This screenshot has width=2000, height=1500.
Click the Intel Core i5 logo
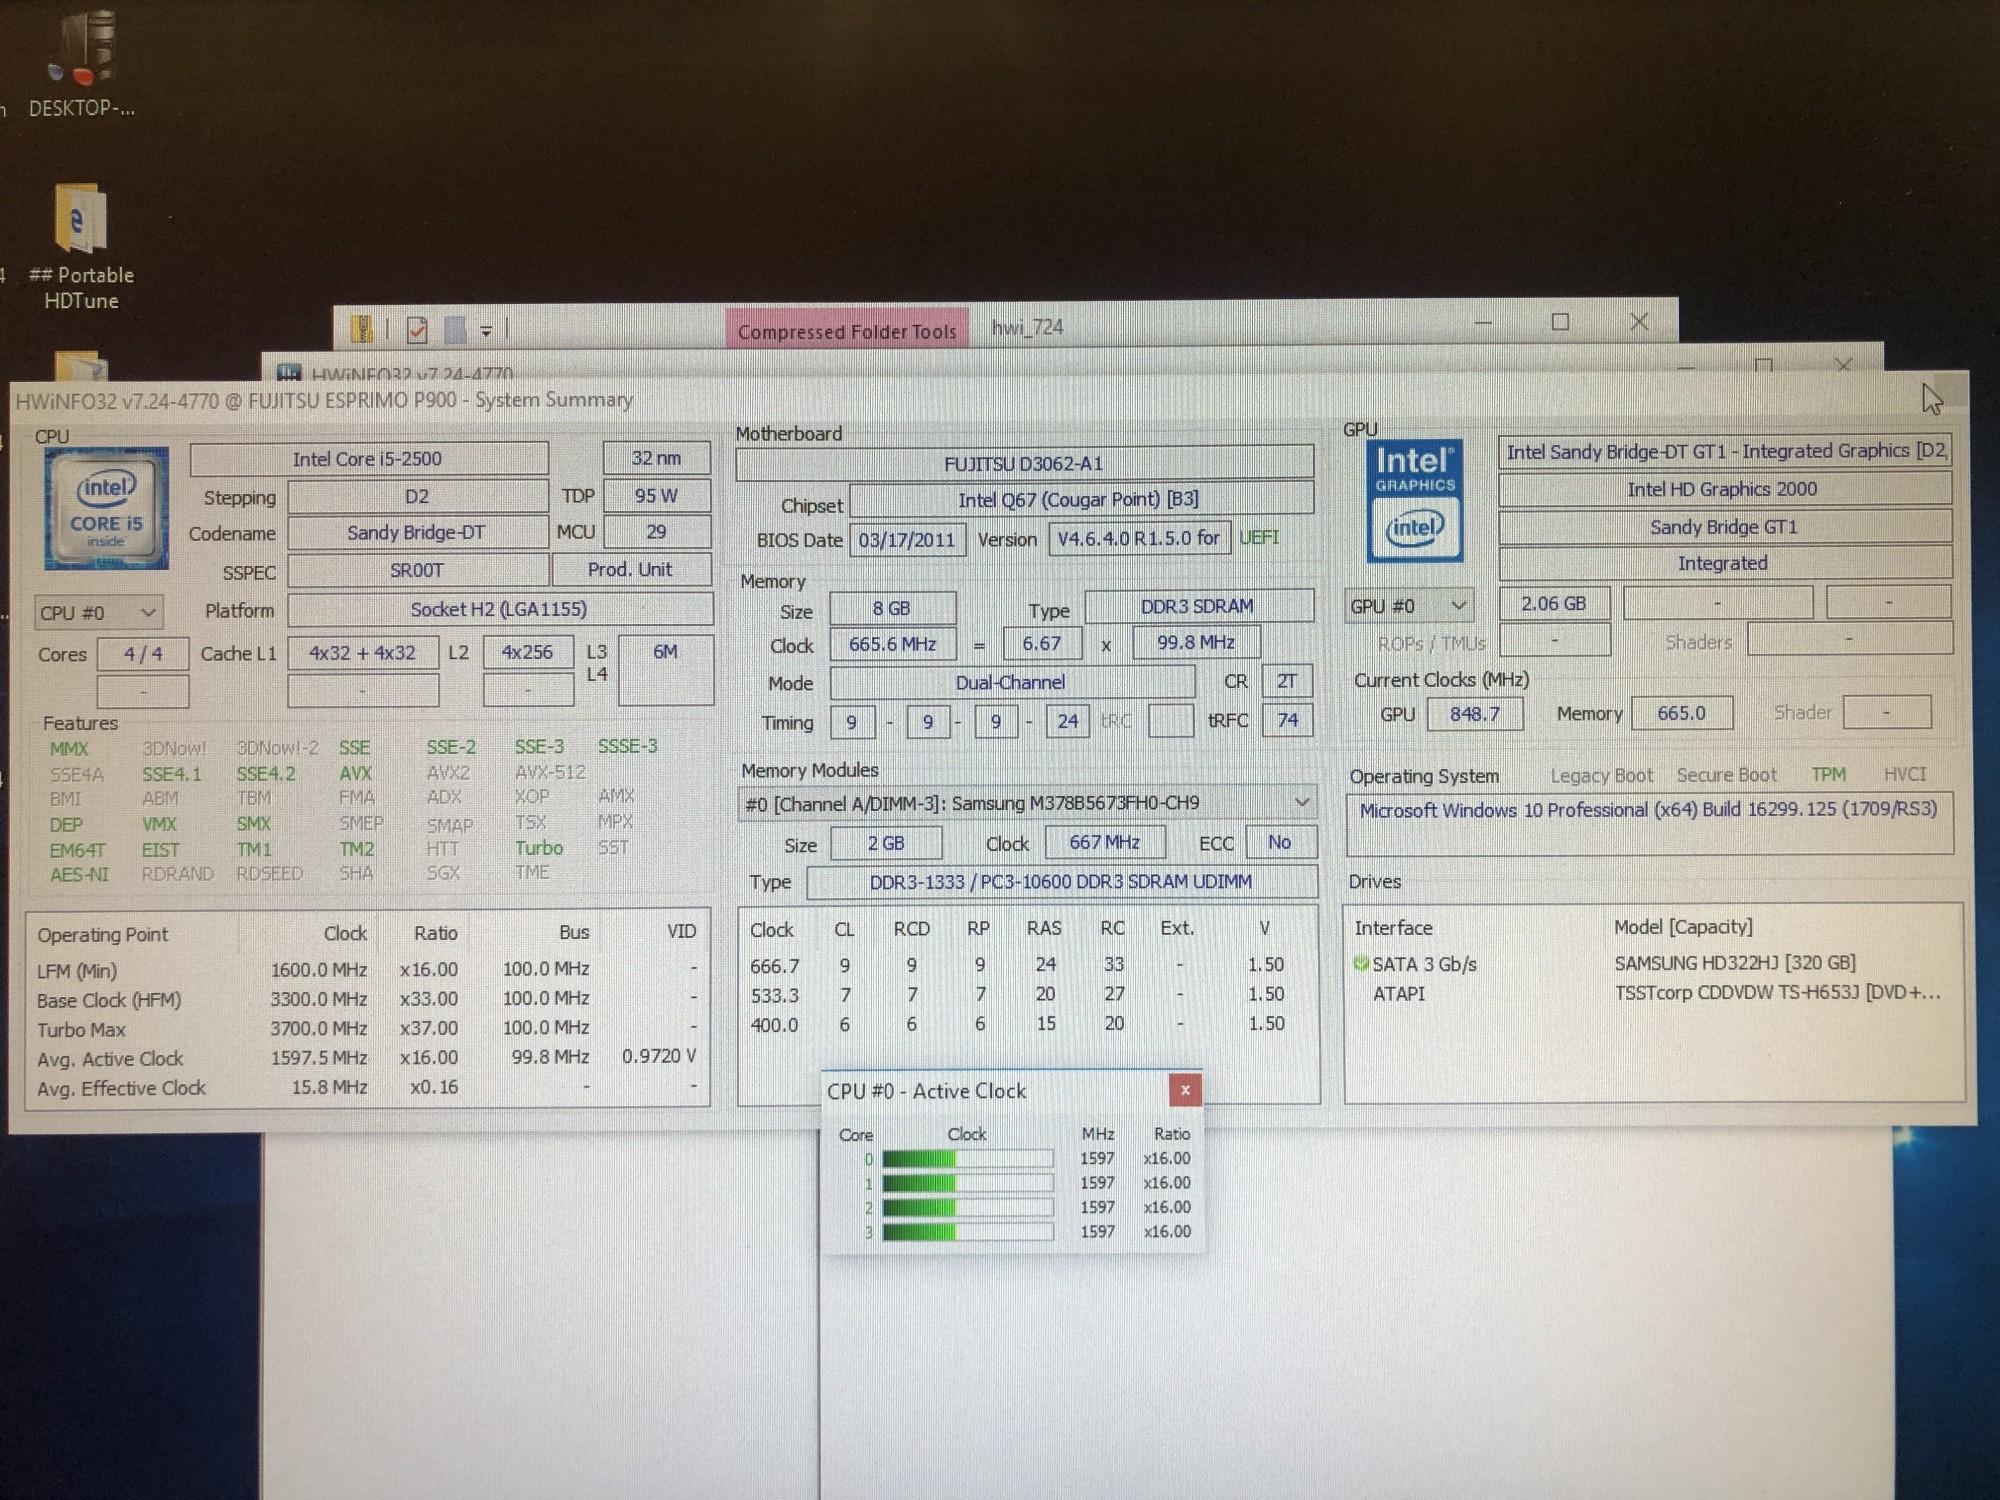[x=106, y=508]
